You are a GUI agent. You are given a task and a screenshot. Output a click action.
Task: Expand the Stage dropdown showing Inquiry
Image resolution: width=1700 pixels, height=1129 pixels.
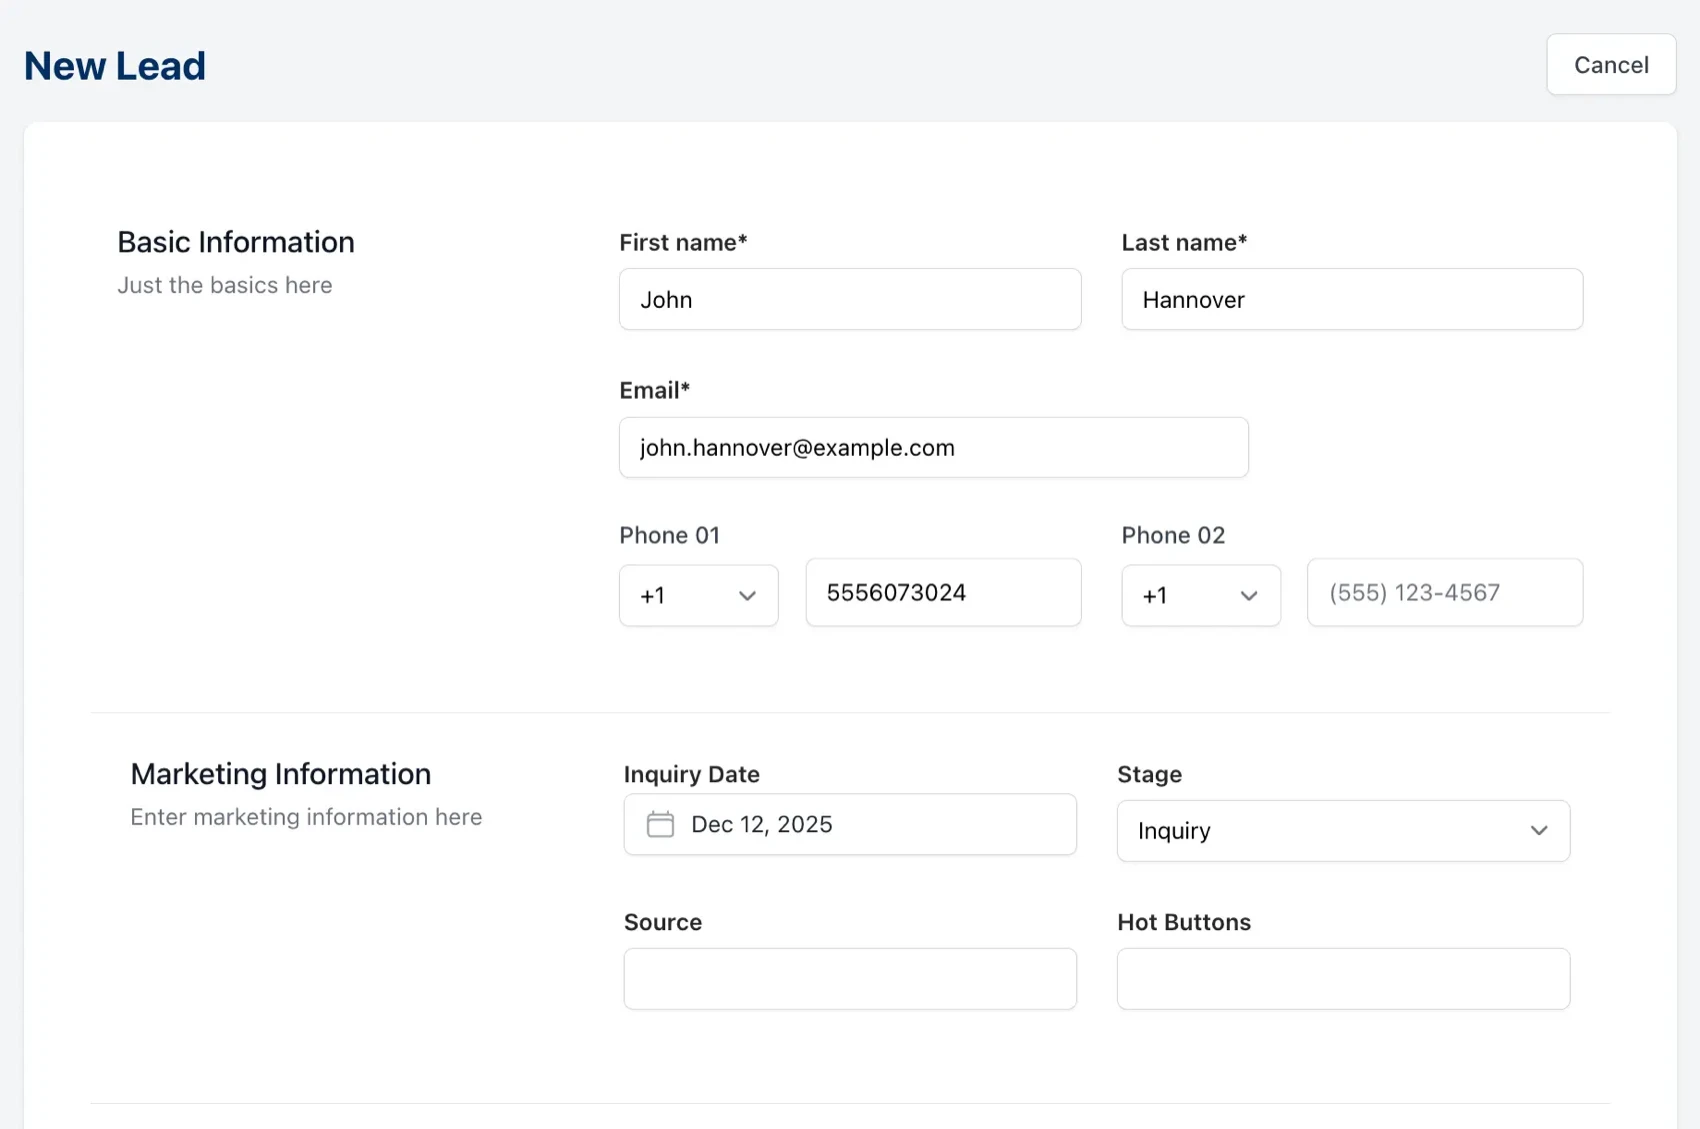tap(1343, 831)
